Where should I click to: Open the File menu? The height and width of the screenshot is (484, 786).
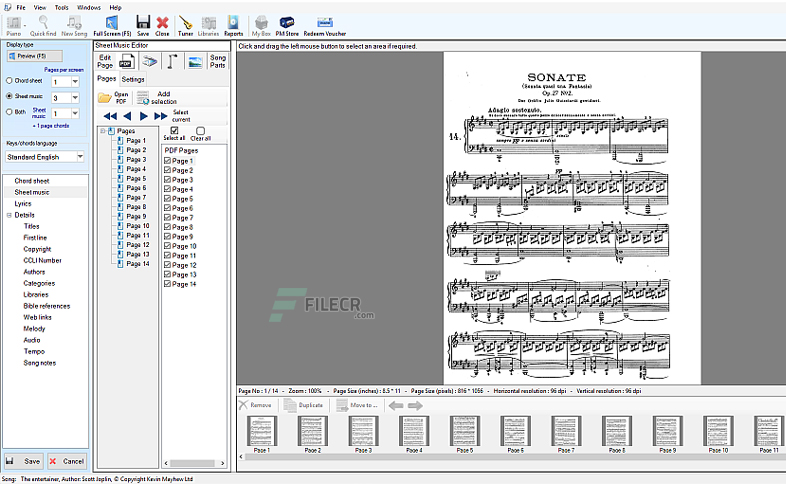[x=21, y=8]
